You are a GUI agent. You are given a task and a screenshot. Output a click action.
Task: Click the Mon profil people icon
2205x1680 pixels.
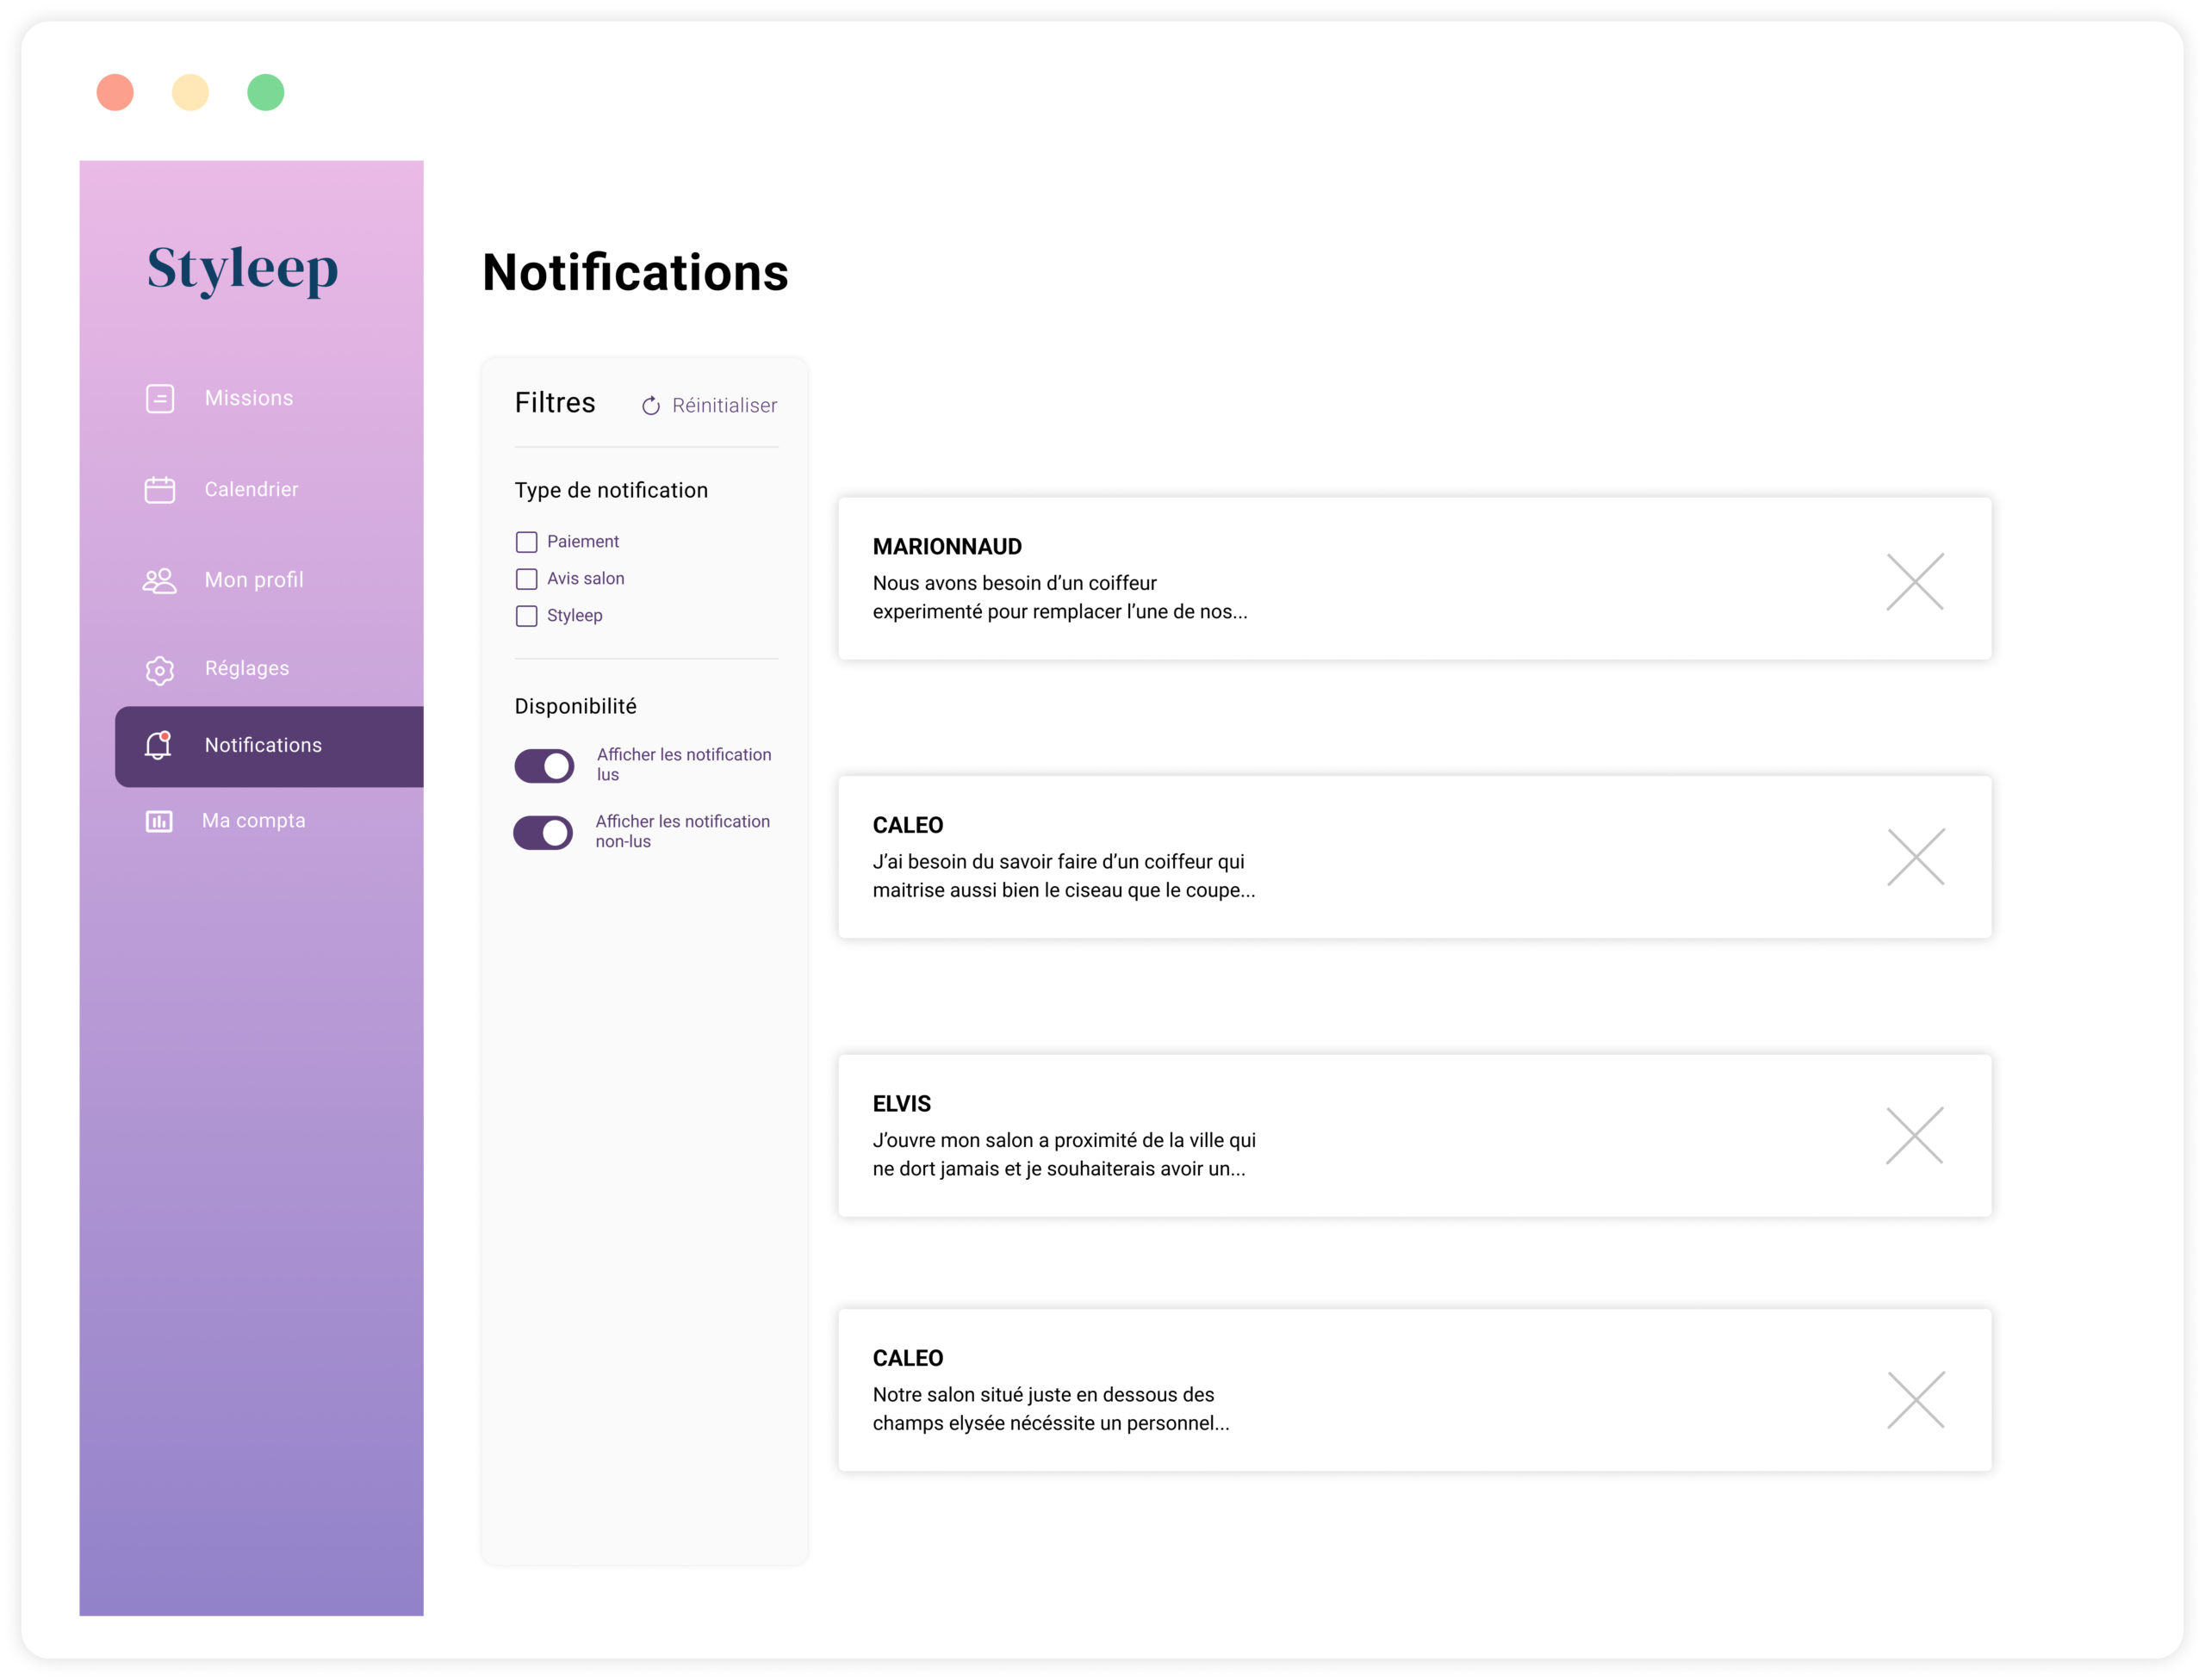click(x=160, y=581)
